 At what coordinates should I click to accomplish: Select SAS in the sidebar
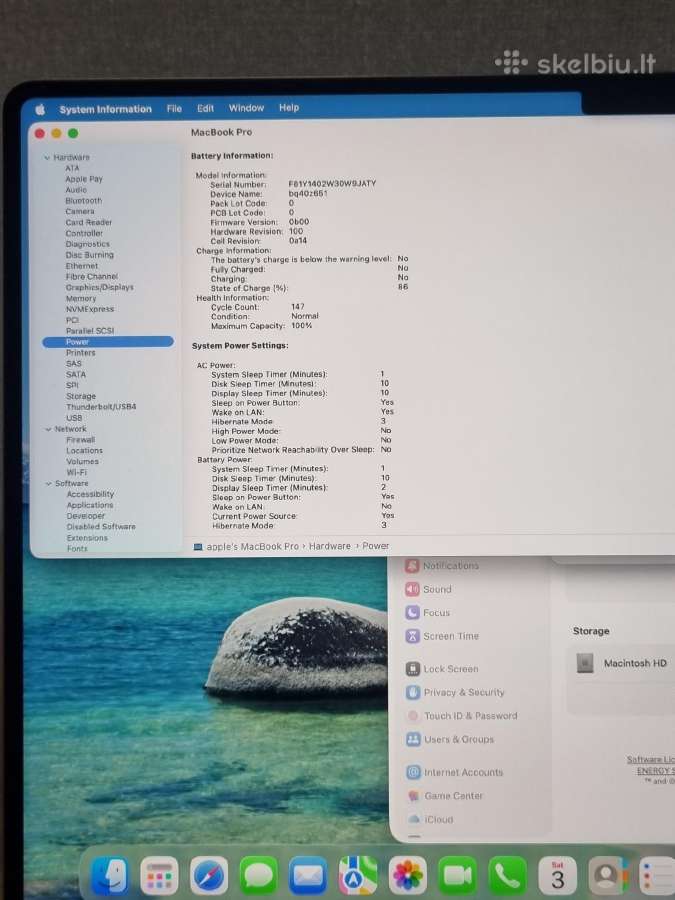point(73,363)
